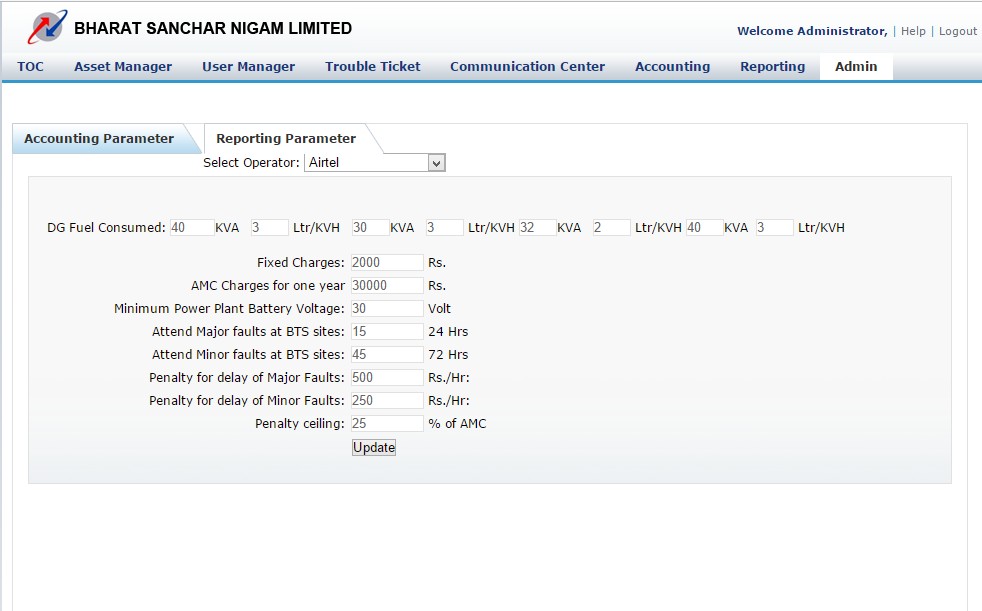The image size is (982, 611).
Task: Click the AMC Charges for one year field
Action: [x=386, y=285]
